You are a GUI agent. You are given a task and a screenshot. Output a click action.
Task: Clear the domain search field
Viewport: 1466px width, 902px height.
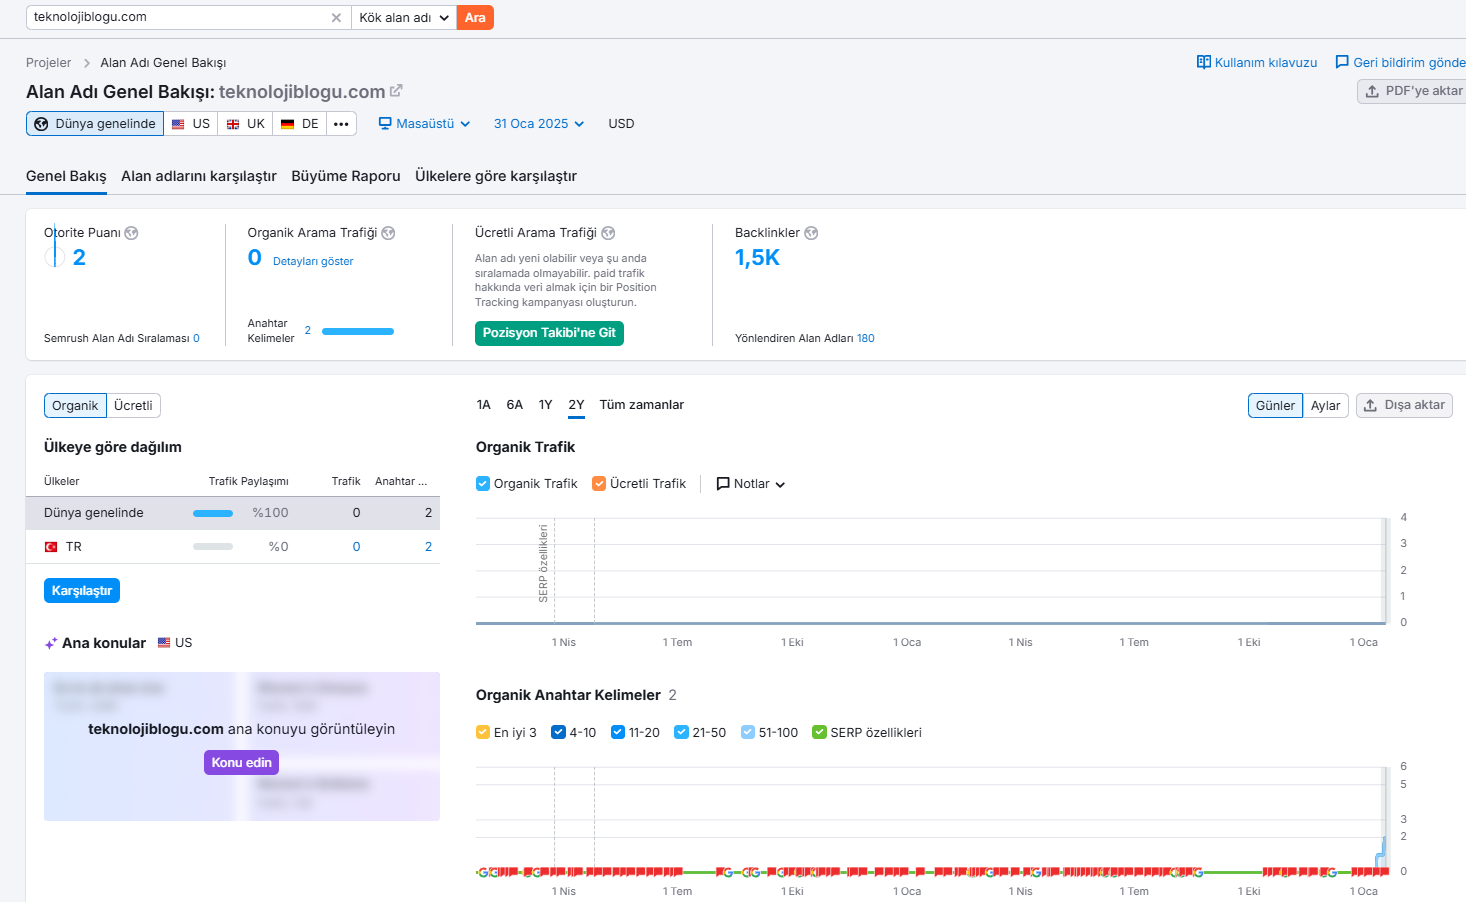pos(336,18)
